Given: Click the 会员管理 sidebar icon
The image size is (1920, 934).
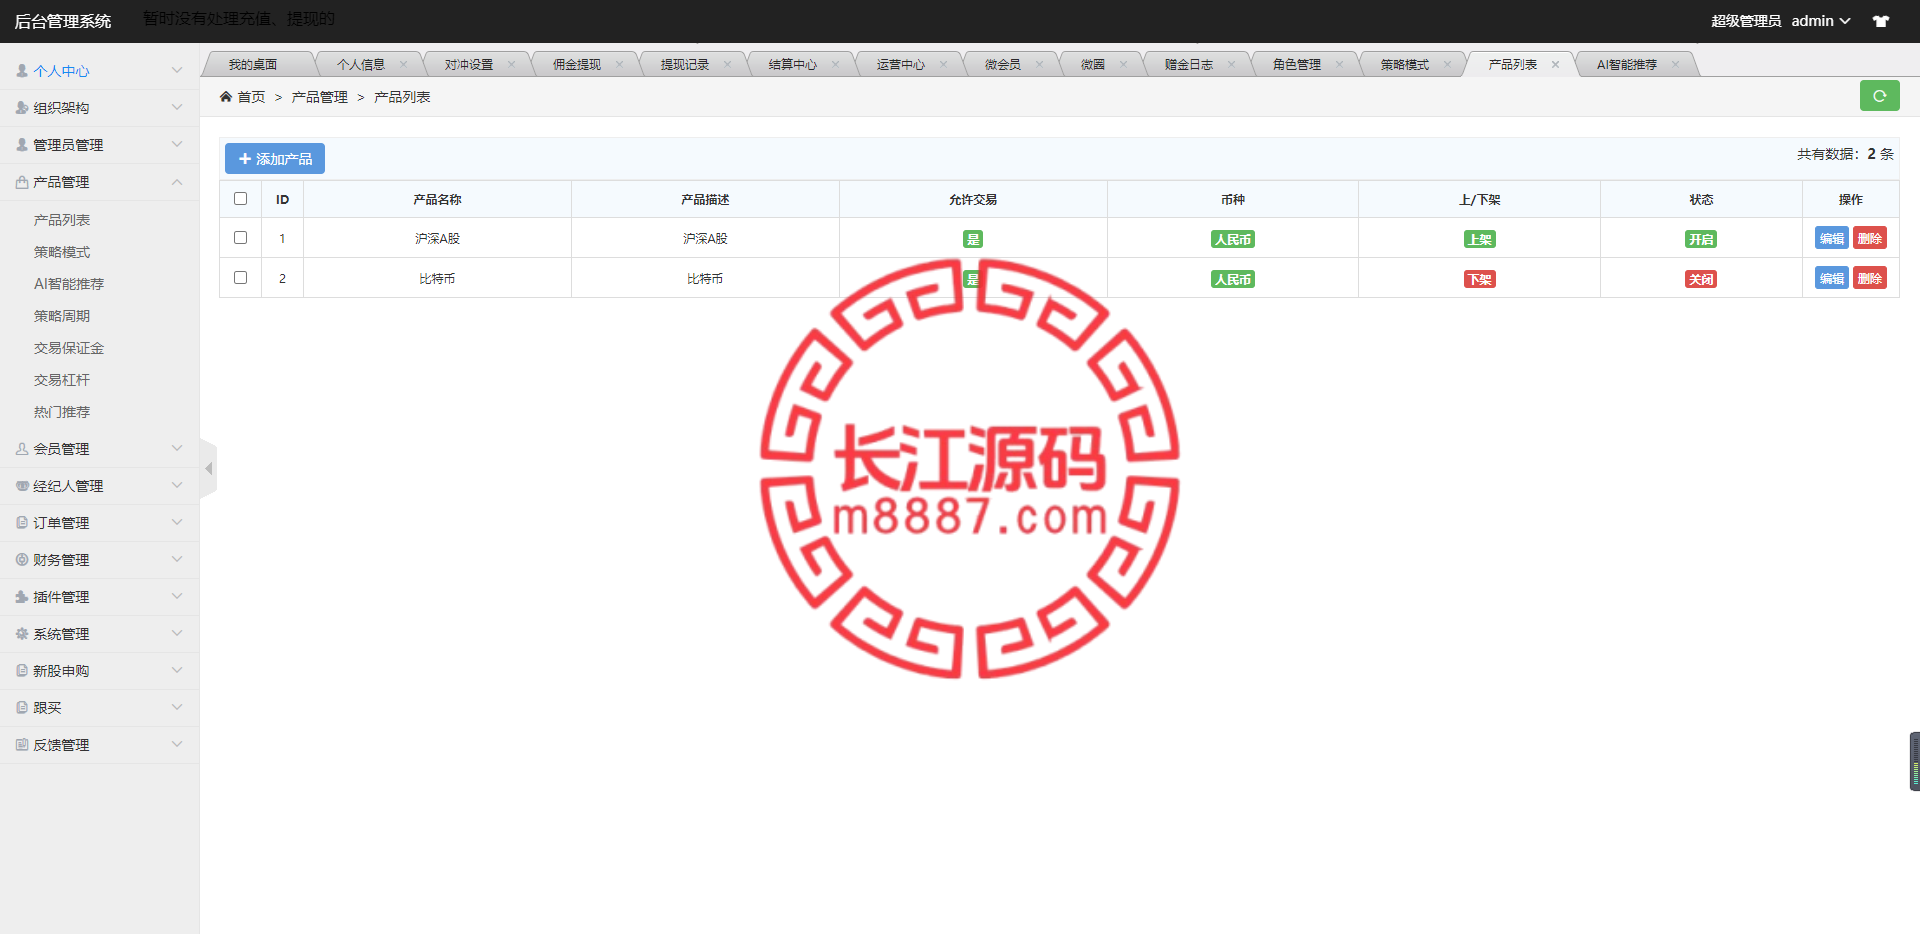Looking at the screenshot, I should [x=22, y=449].
